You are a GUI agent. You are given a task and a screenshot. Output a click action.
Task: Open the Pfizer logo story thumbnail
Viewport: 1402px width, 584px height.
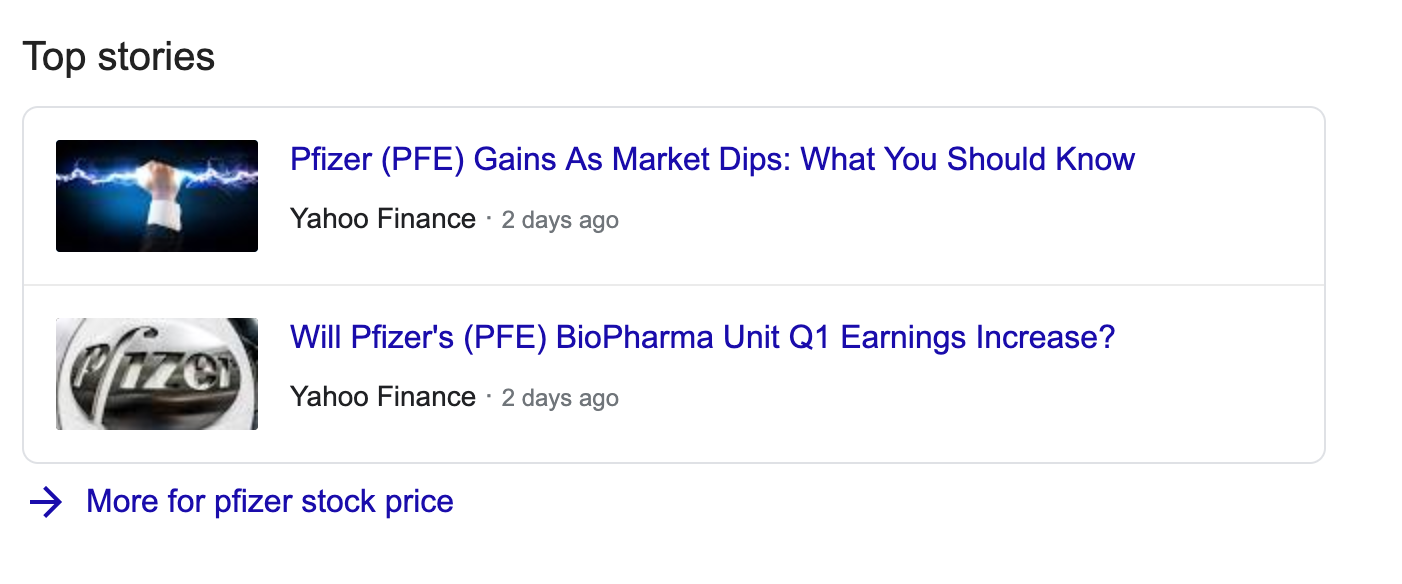(157, 374)
